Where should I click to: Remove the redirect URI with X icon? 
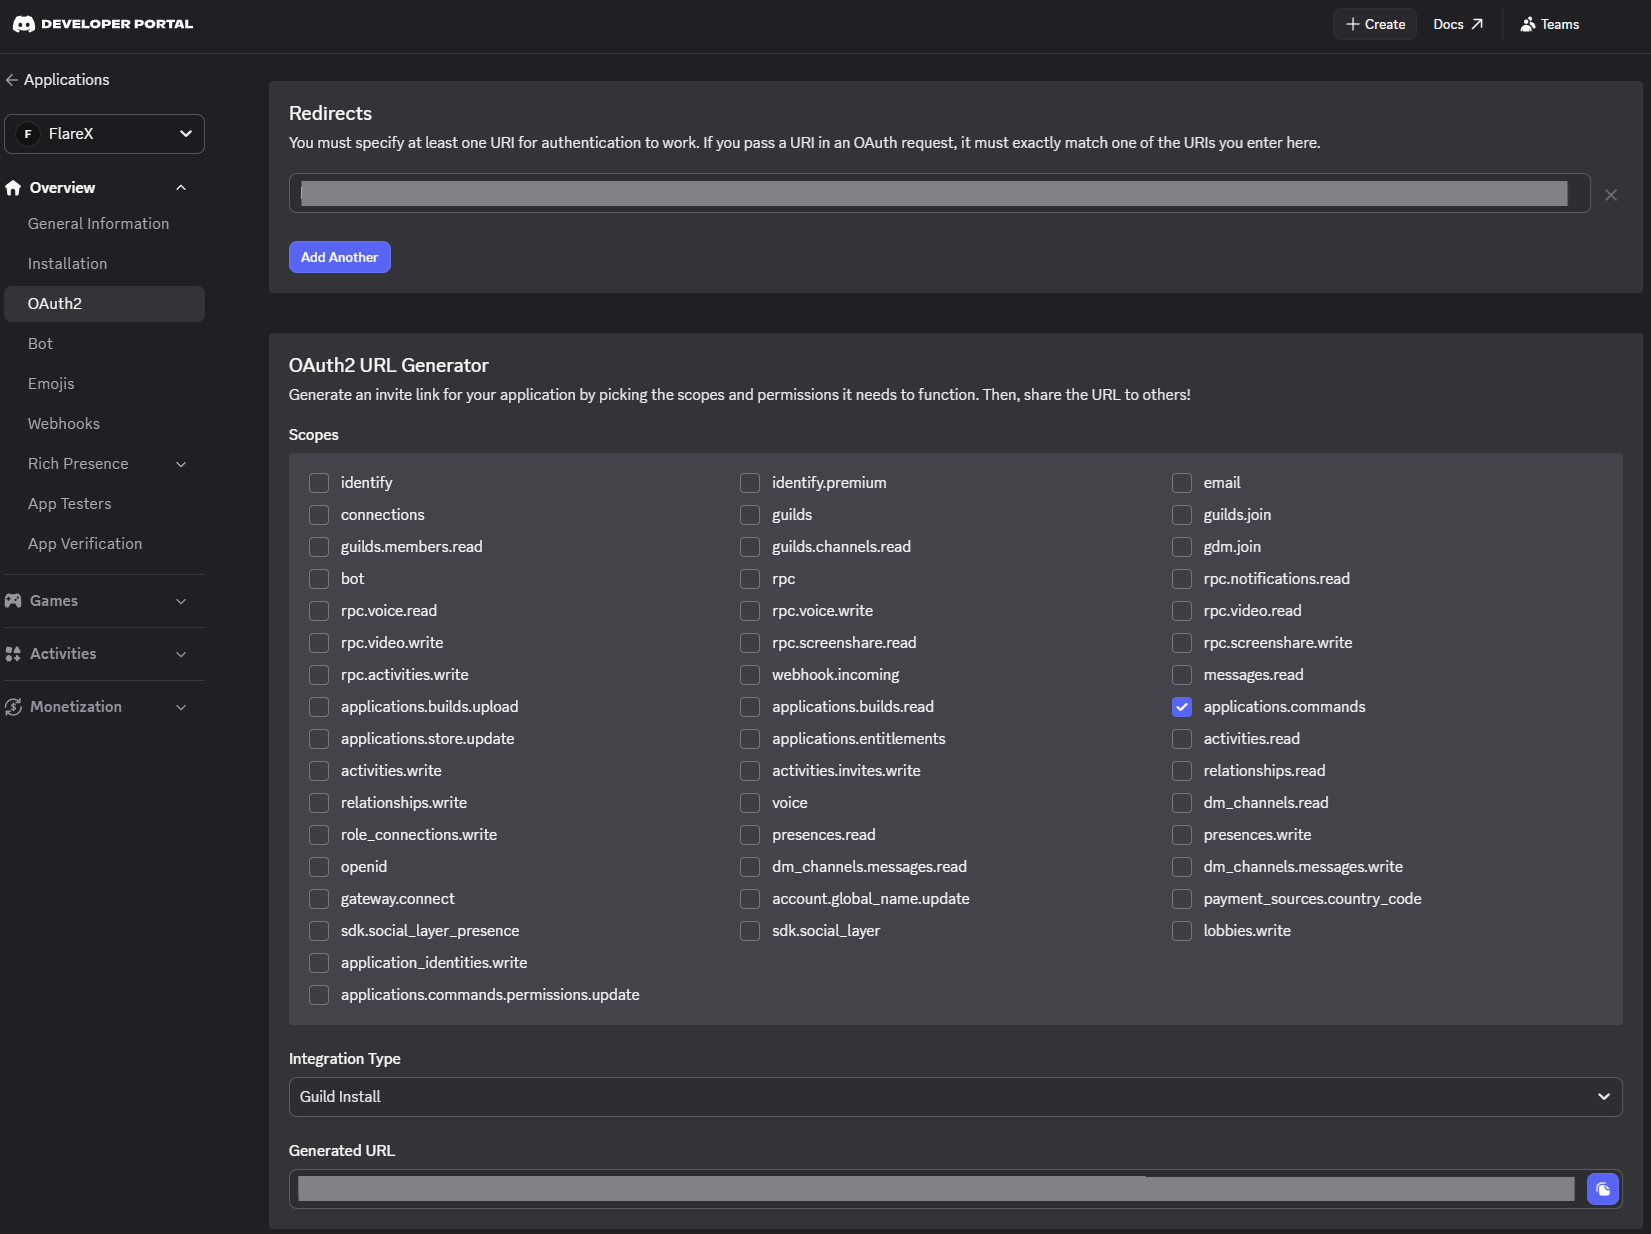(1611, 195)
